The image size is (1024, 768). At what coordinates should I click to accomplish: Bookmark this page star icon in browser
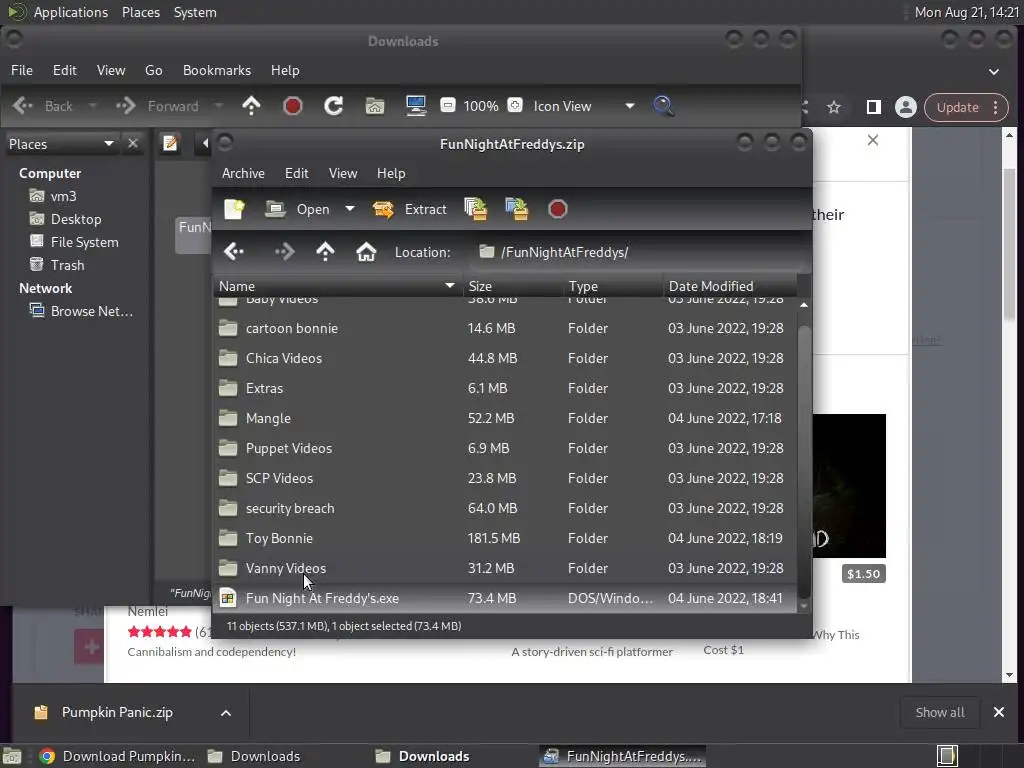[834, 108]
